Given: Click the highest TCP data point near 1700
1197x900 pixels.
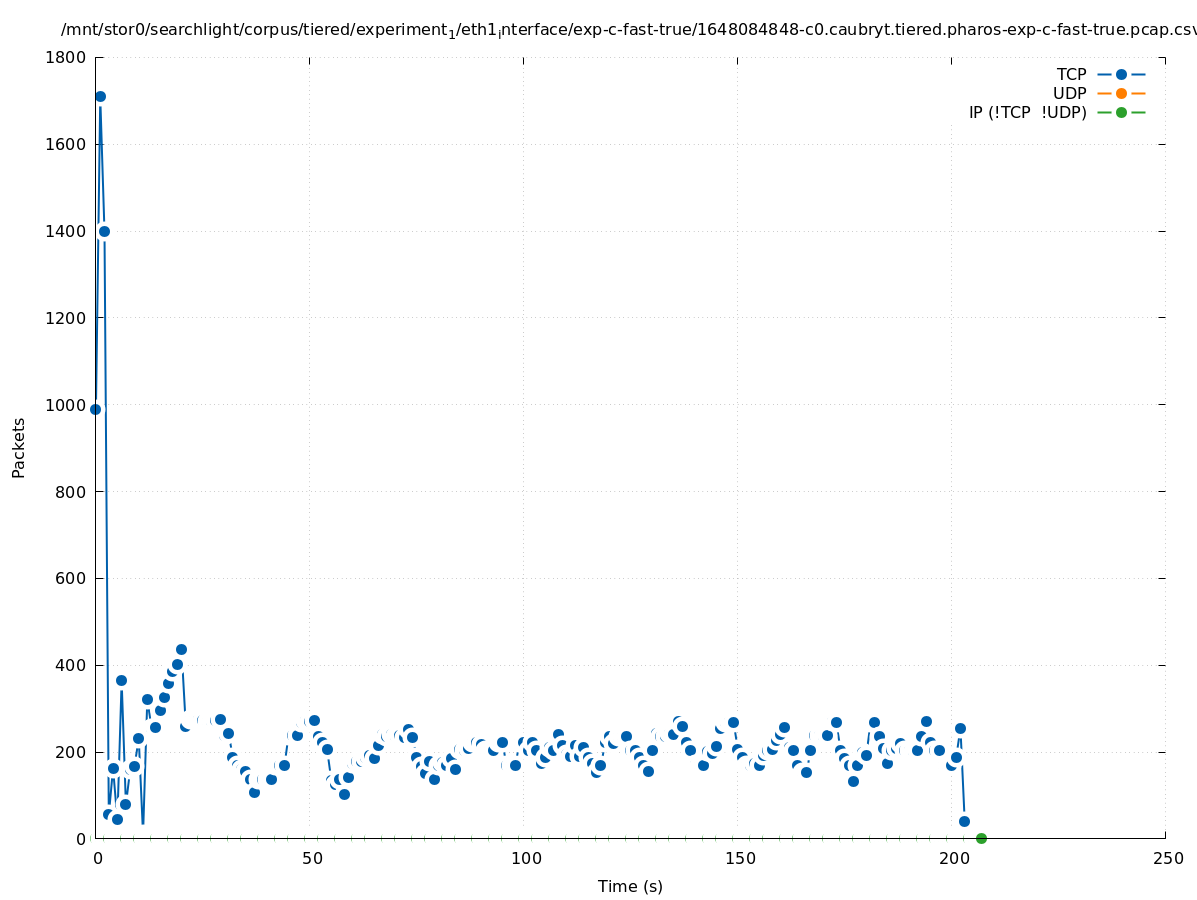Looking at the screenshot, I should [100, 97].
